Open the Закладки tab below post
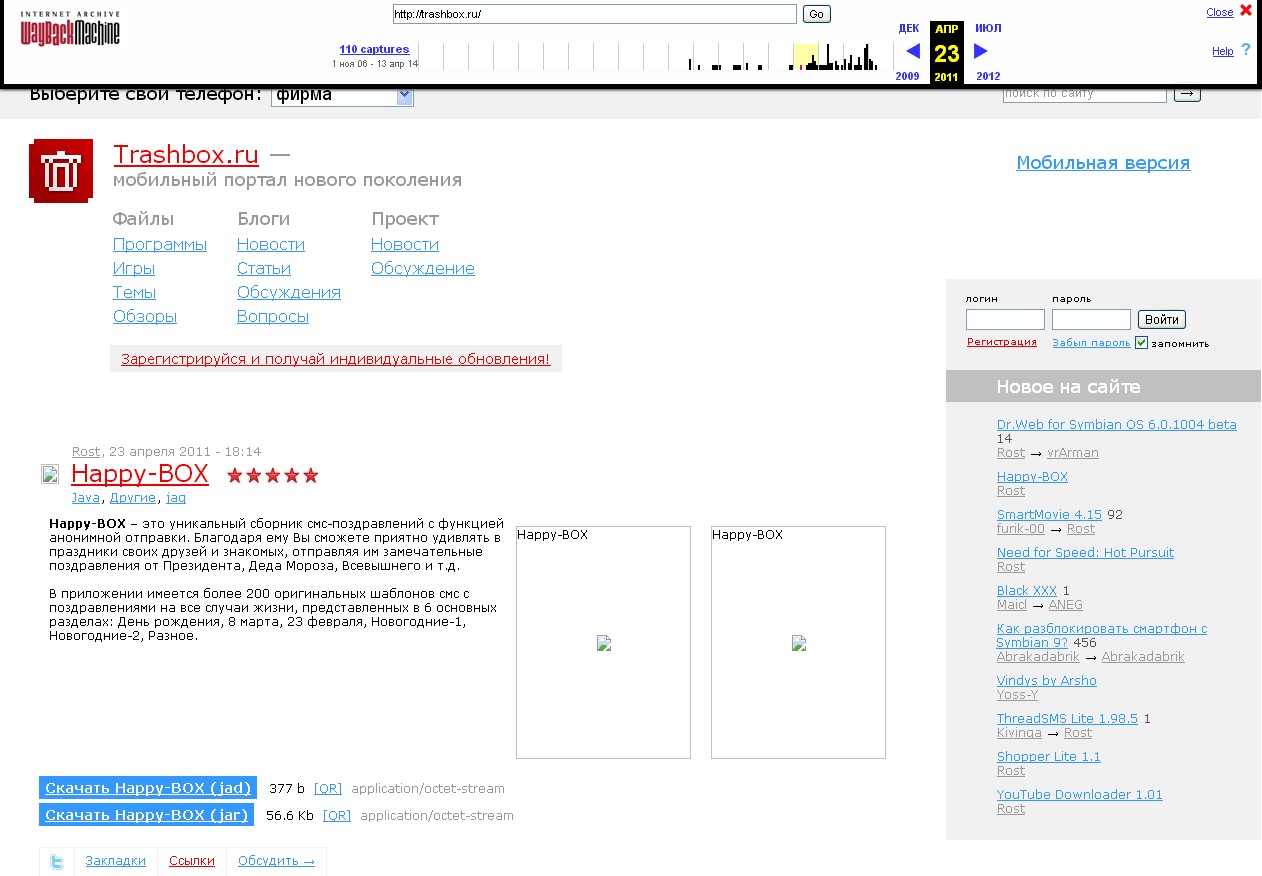1262x876 pixels. pyautogui.click(x=115, y=861)
